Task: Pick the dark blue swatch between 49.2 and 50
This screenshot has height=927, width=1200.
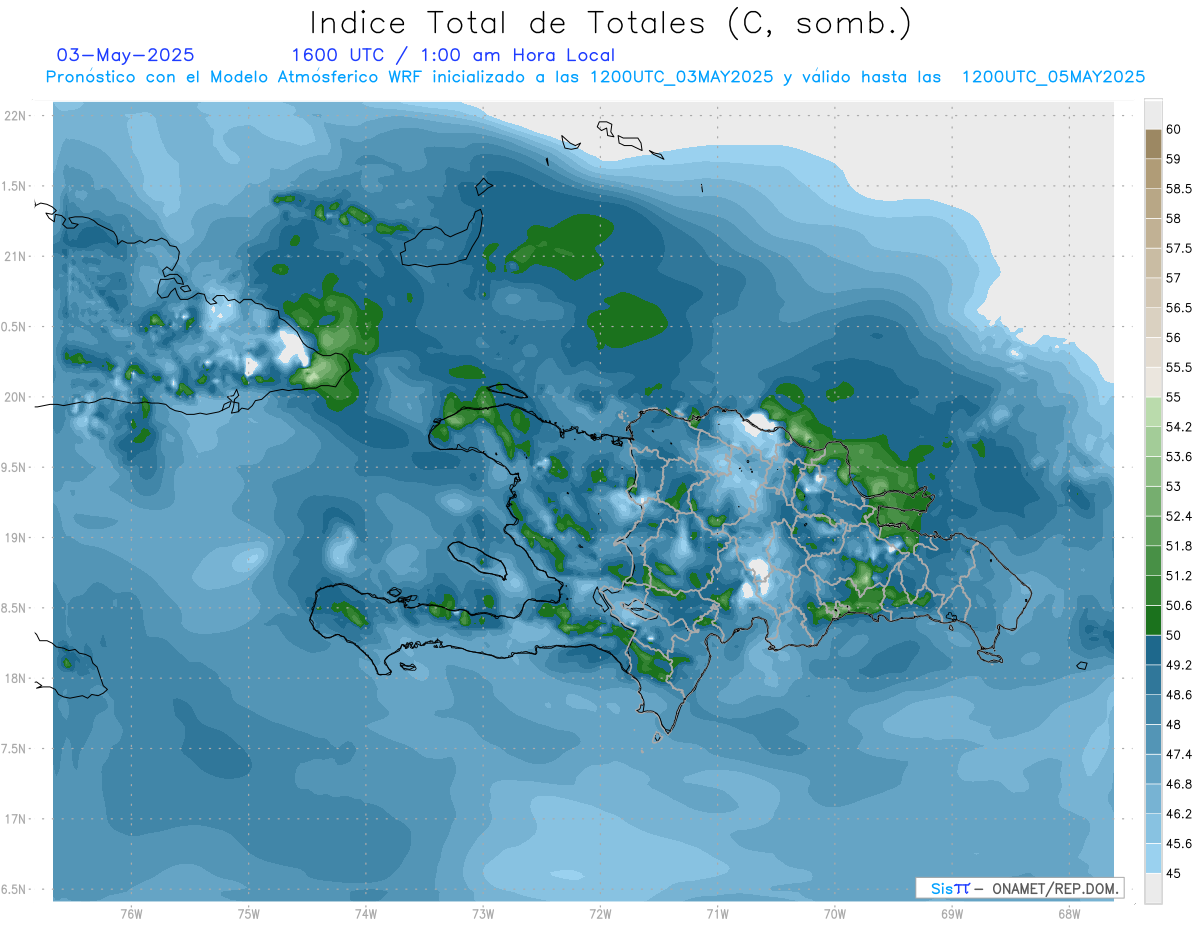Action: (1153, 650)
